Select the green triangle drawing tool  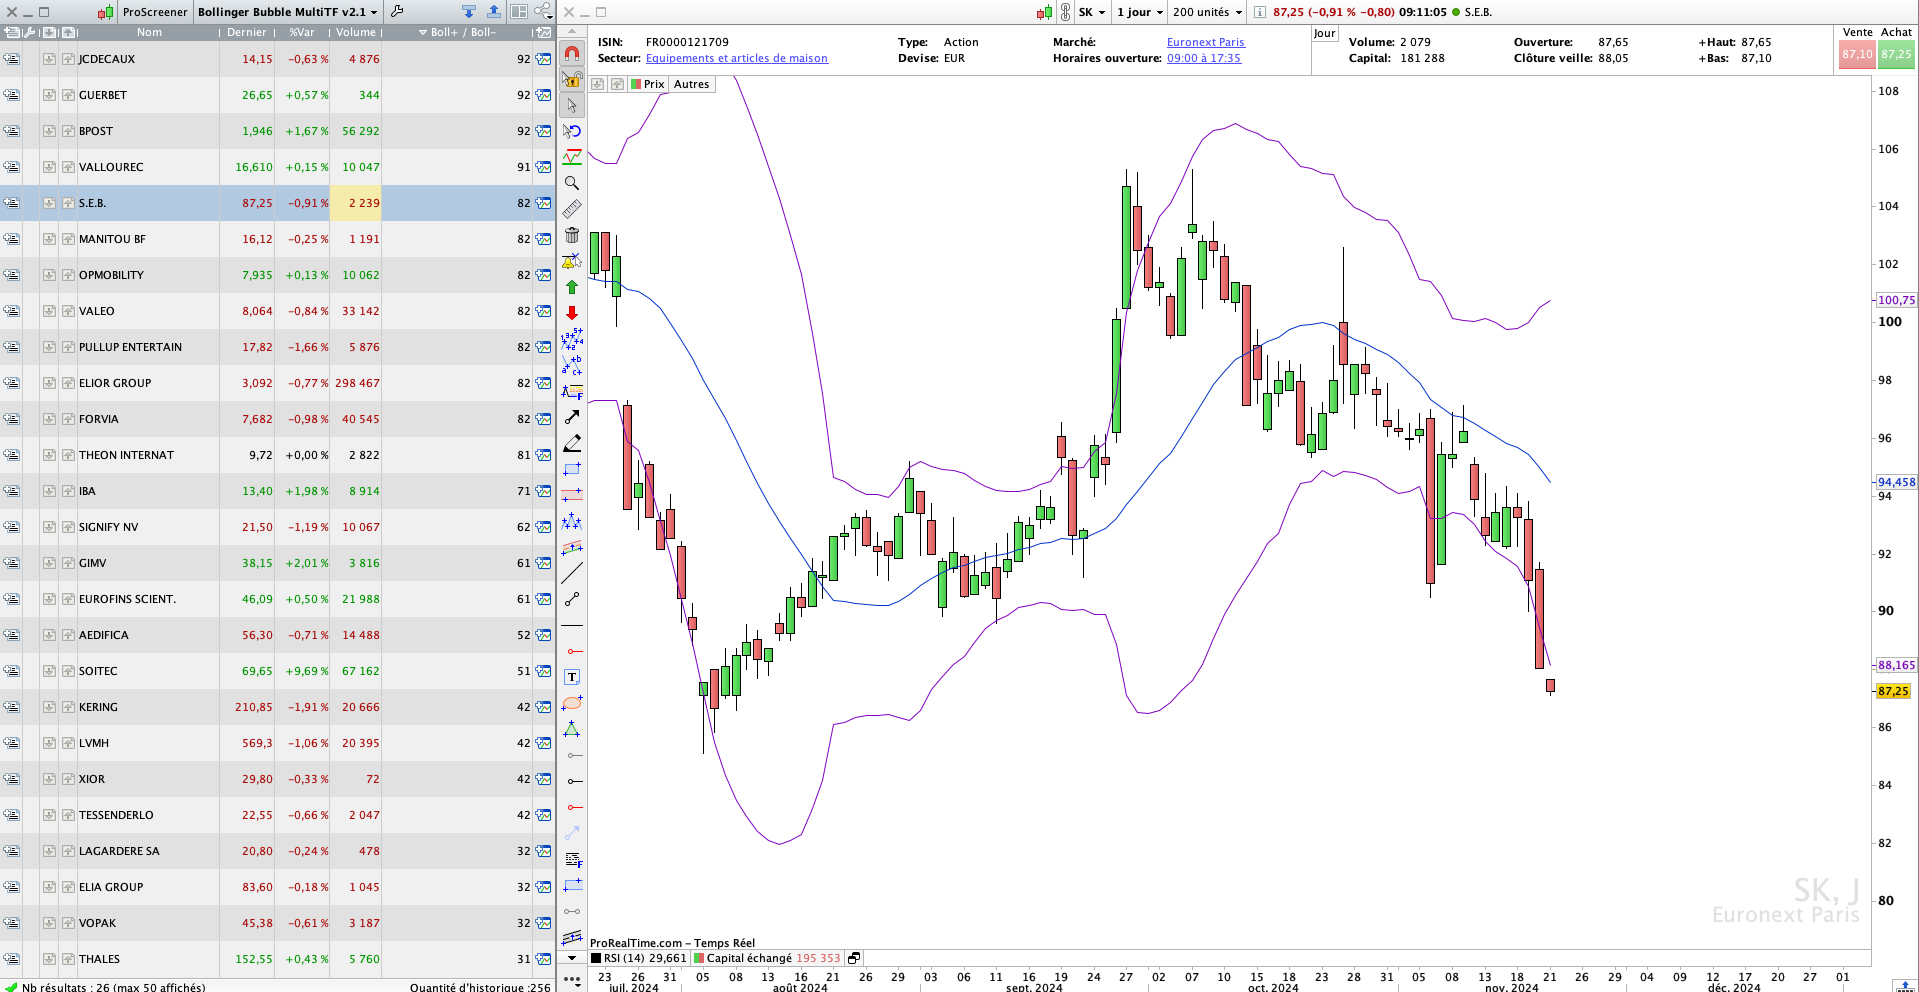click(x=572, y=729)
